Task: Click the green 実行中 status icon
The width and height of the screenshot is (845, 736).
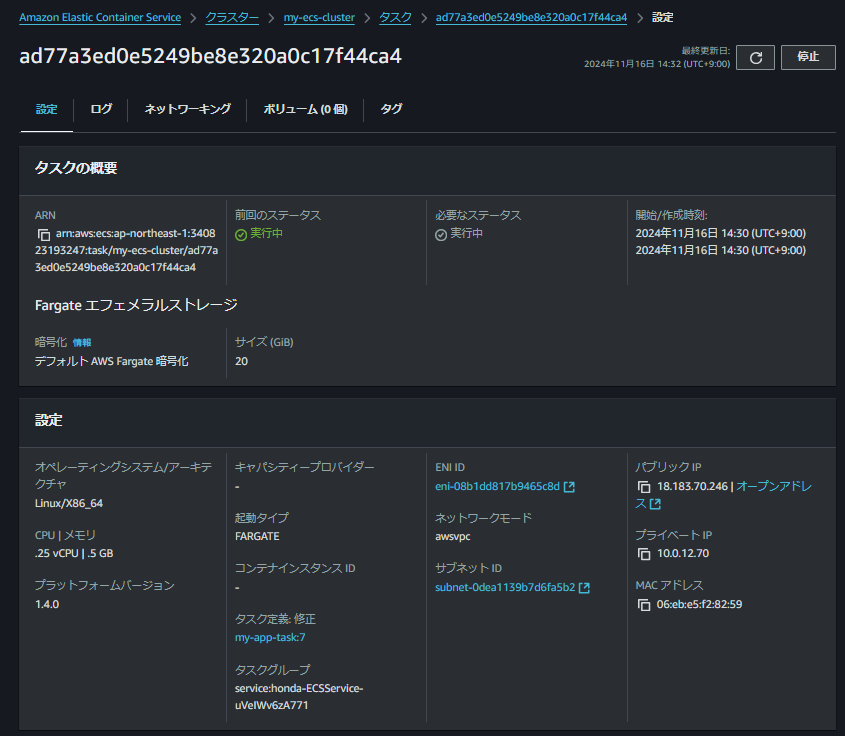Action: click(241, 234)
